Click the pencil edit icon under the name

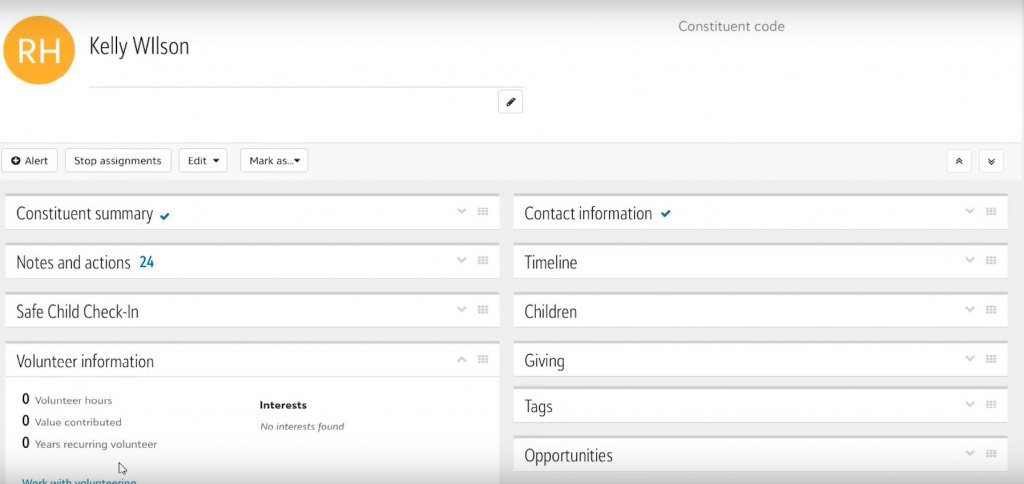[x=510, y=101]
